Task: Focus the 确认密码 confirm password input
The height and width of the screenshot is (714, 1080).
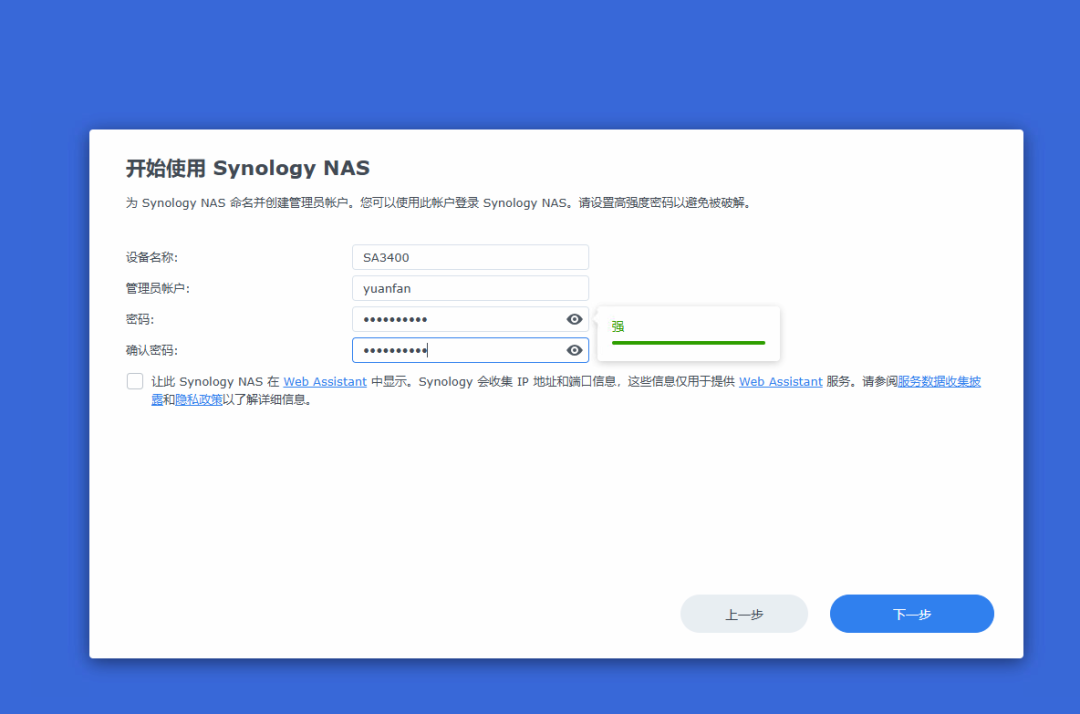Action: tap(470, 350)
